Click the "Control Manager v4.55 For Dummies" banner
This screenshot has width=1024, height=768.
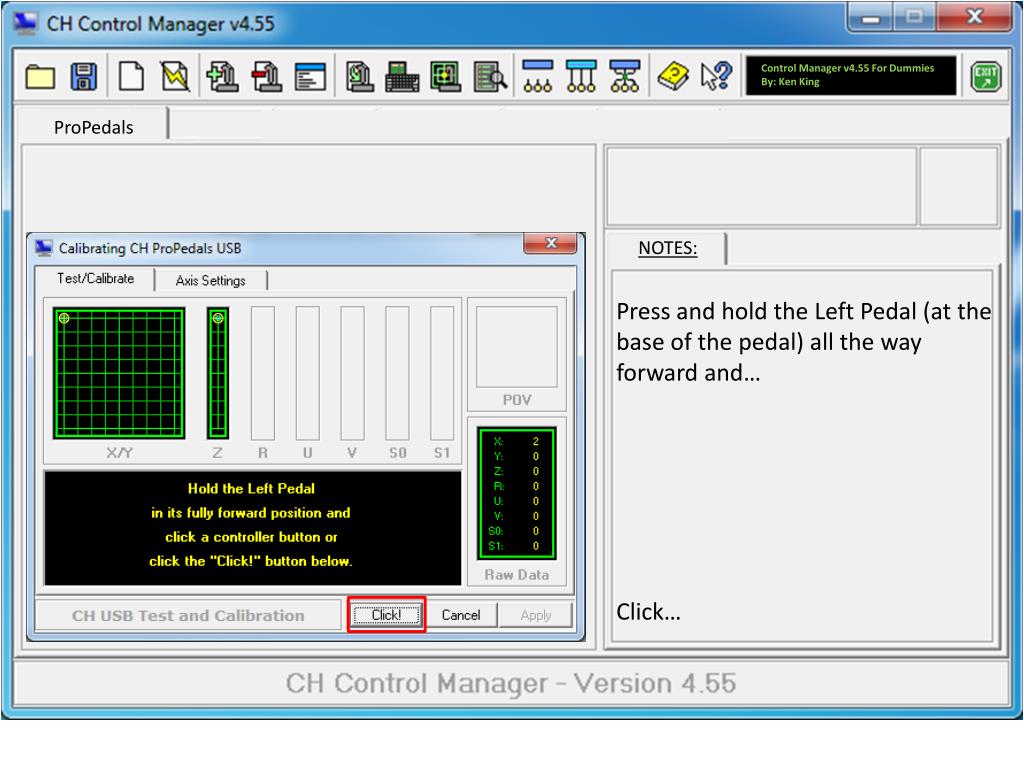point(851,75)
